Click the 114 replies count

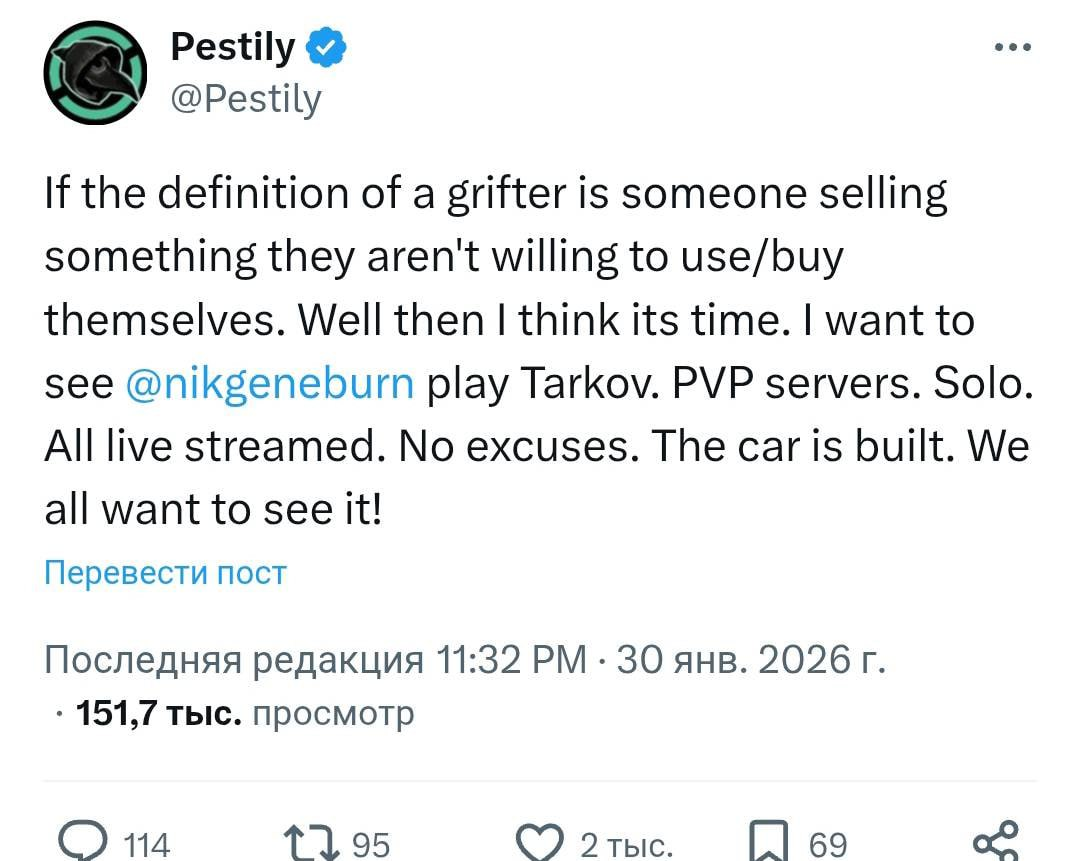point(148,845)
